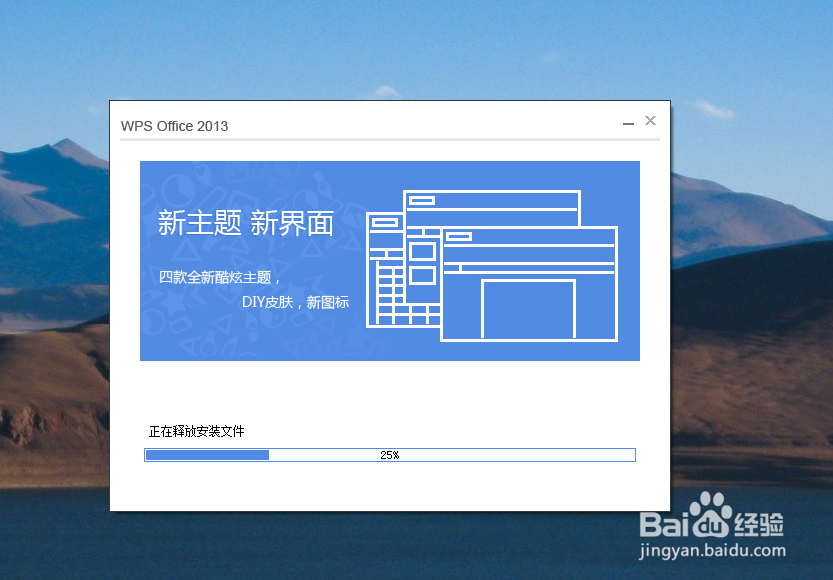Screen dimensions: 833x580
Task: Click the WPS Office 2013 title label
Action: tap(175, 126)
